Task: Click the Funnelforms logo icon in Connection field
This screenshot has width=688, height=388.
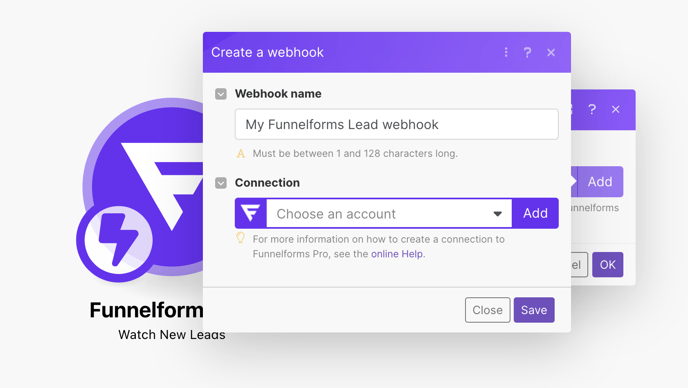Action: click(x=251, y=213)
